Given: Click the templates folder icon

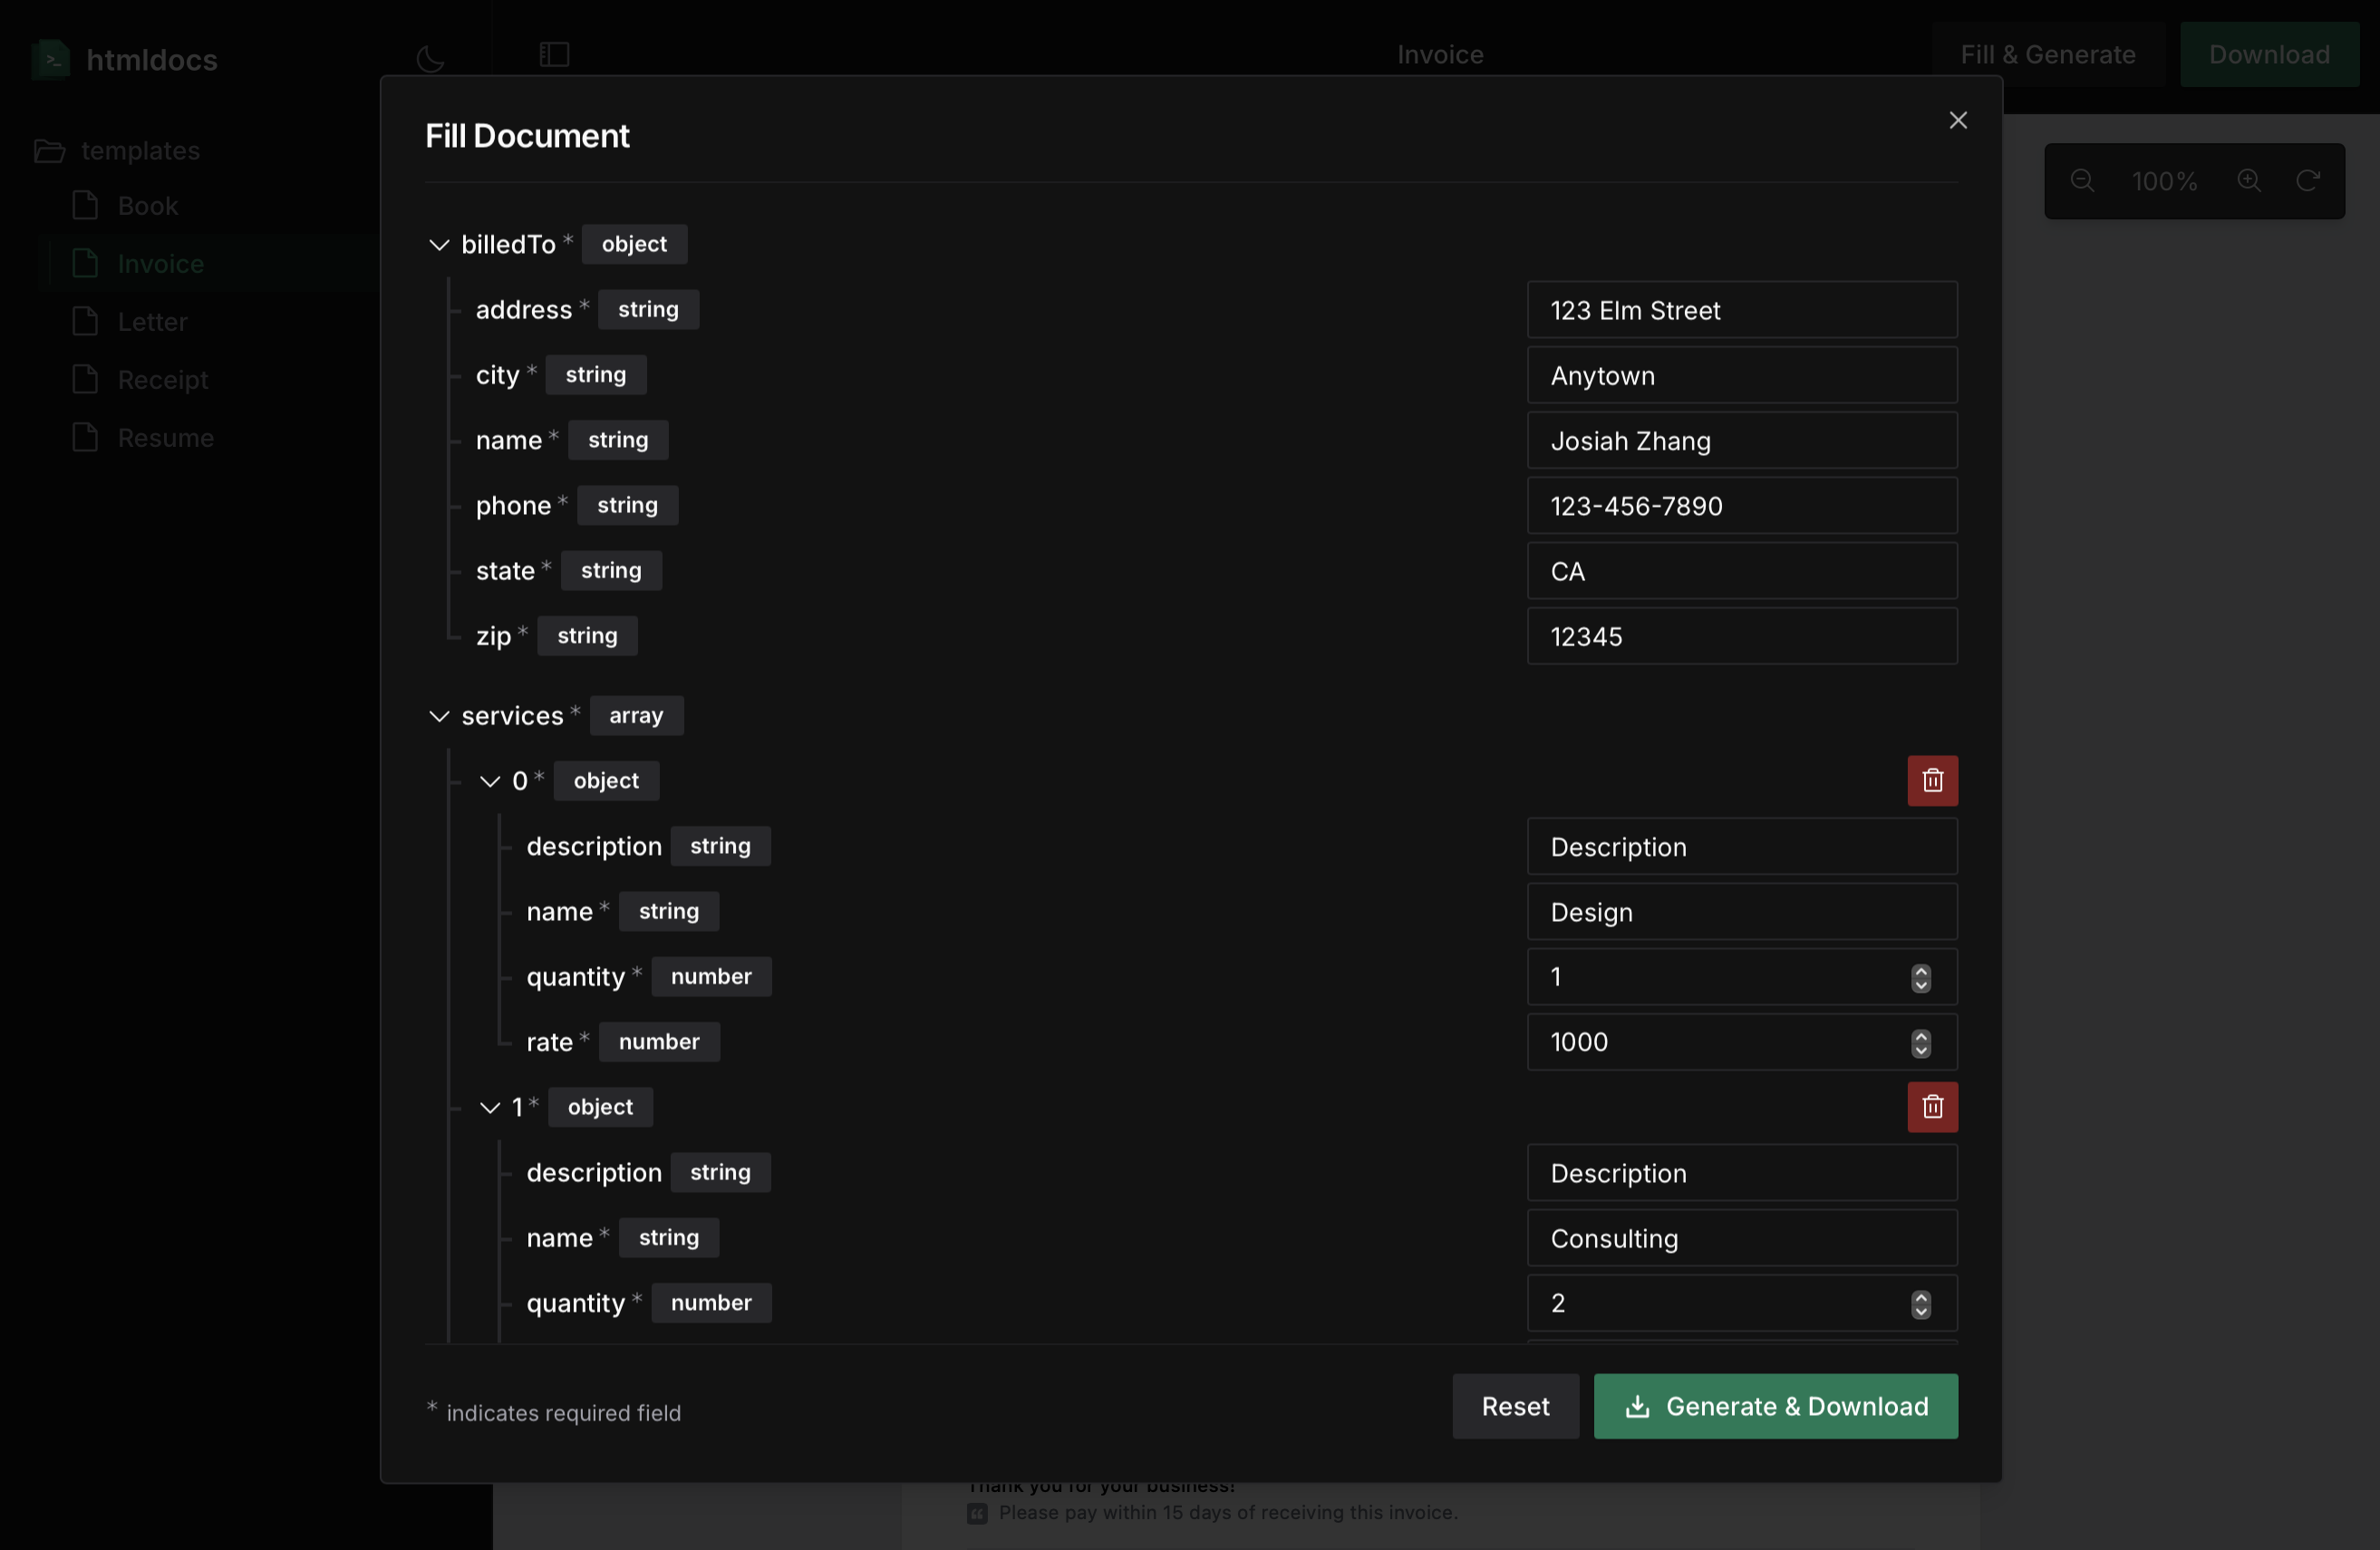Looking at the screenshot, I should click(50, 151).
